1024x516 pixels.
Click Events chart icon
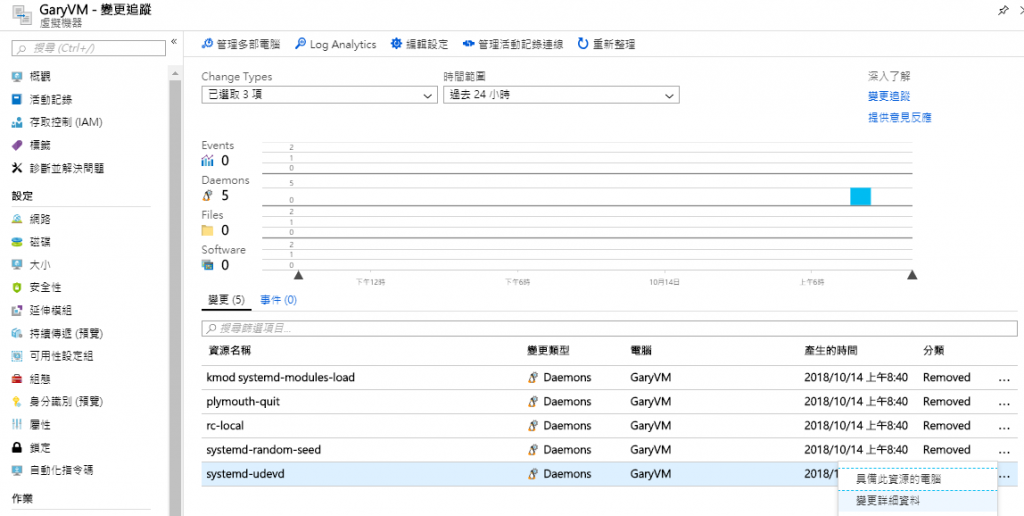(208, 160)
